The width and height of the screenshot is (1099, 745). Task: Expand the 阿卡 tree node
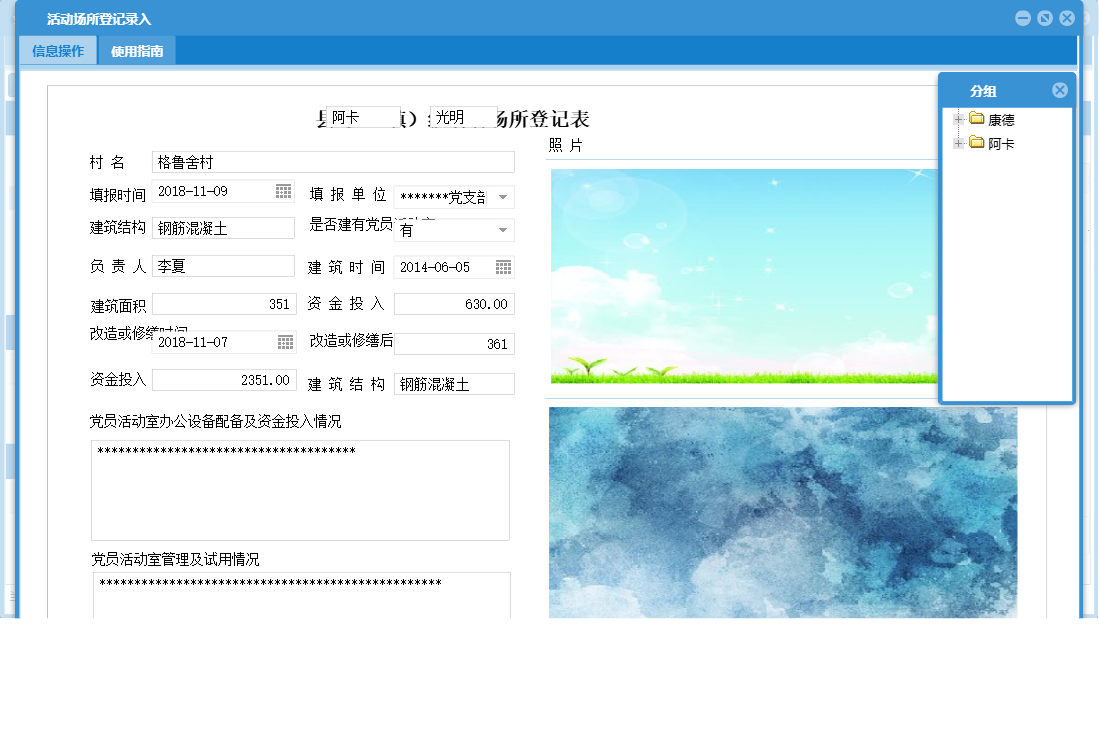(958, 143)
